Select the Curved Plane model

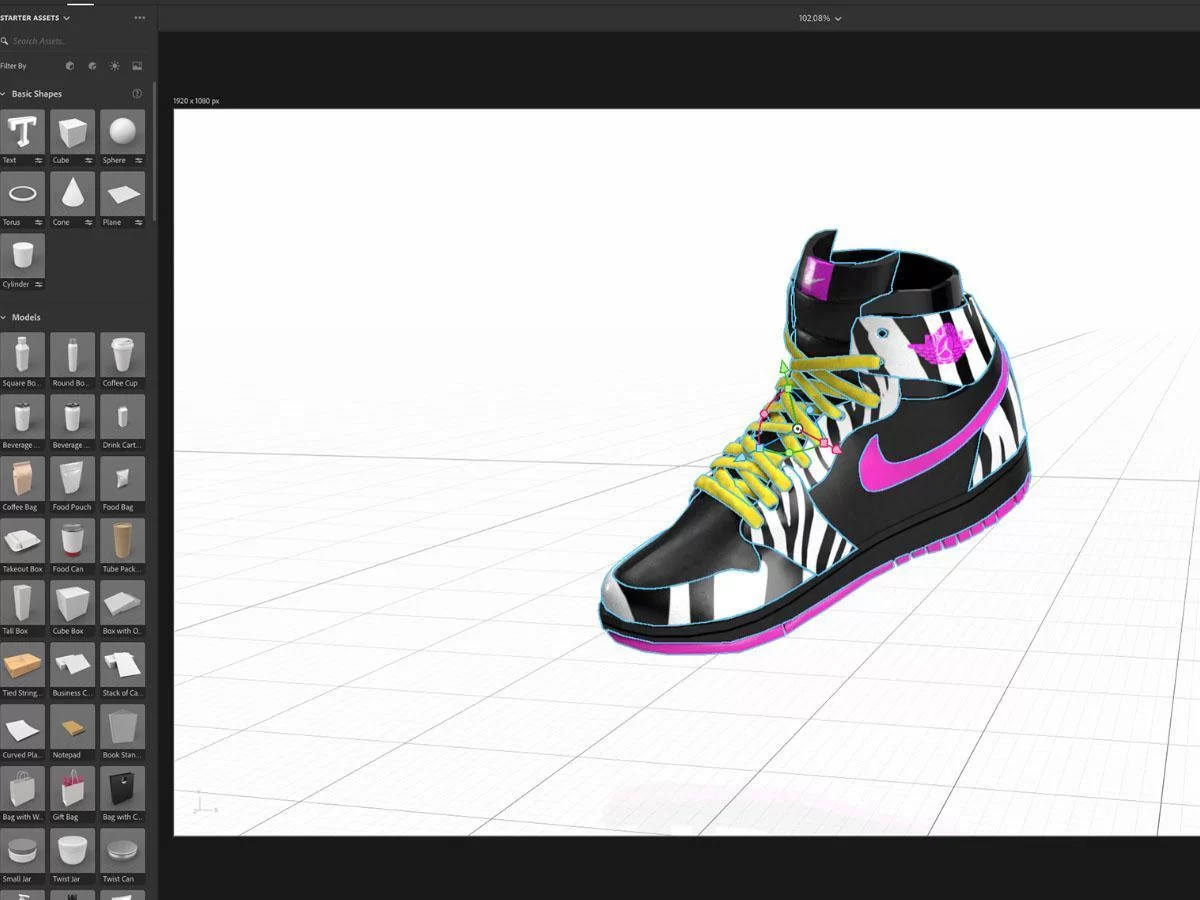(22, 727)
